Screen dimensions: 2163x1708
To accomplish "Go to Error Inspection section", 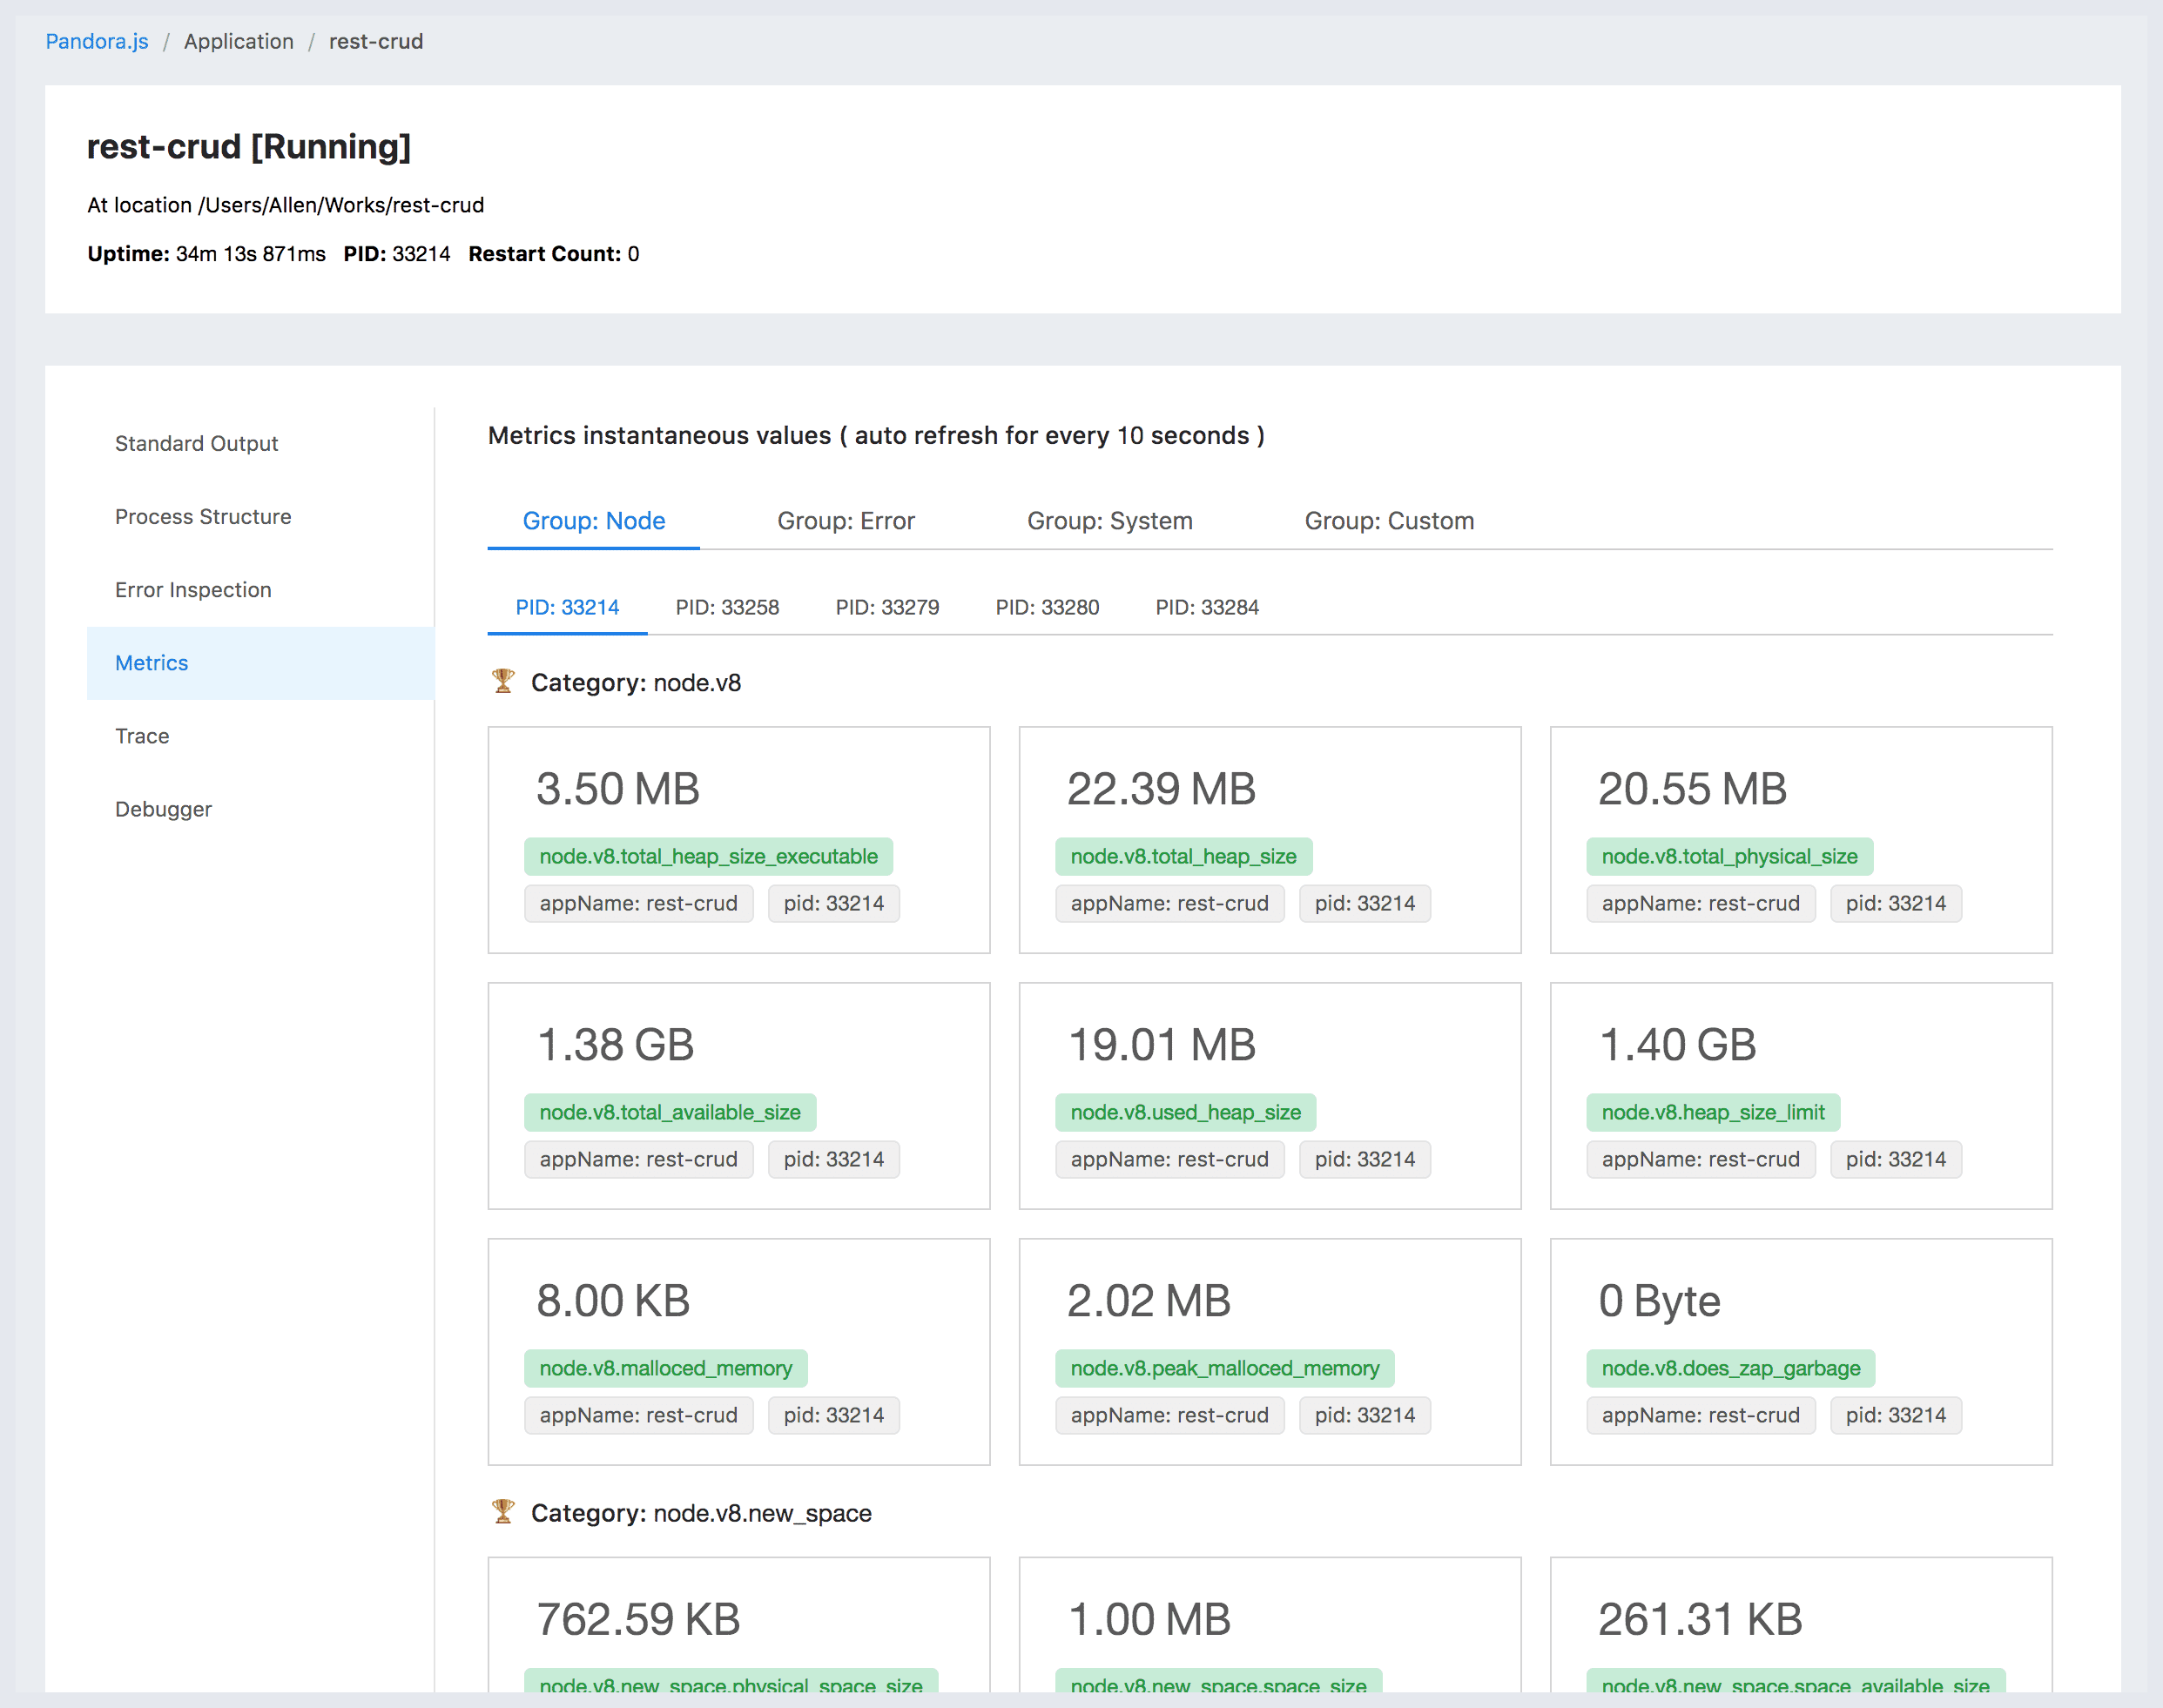I will [x=193, y=589].
